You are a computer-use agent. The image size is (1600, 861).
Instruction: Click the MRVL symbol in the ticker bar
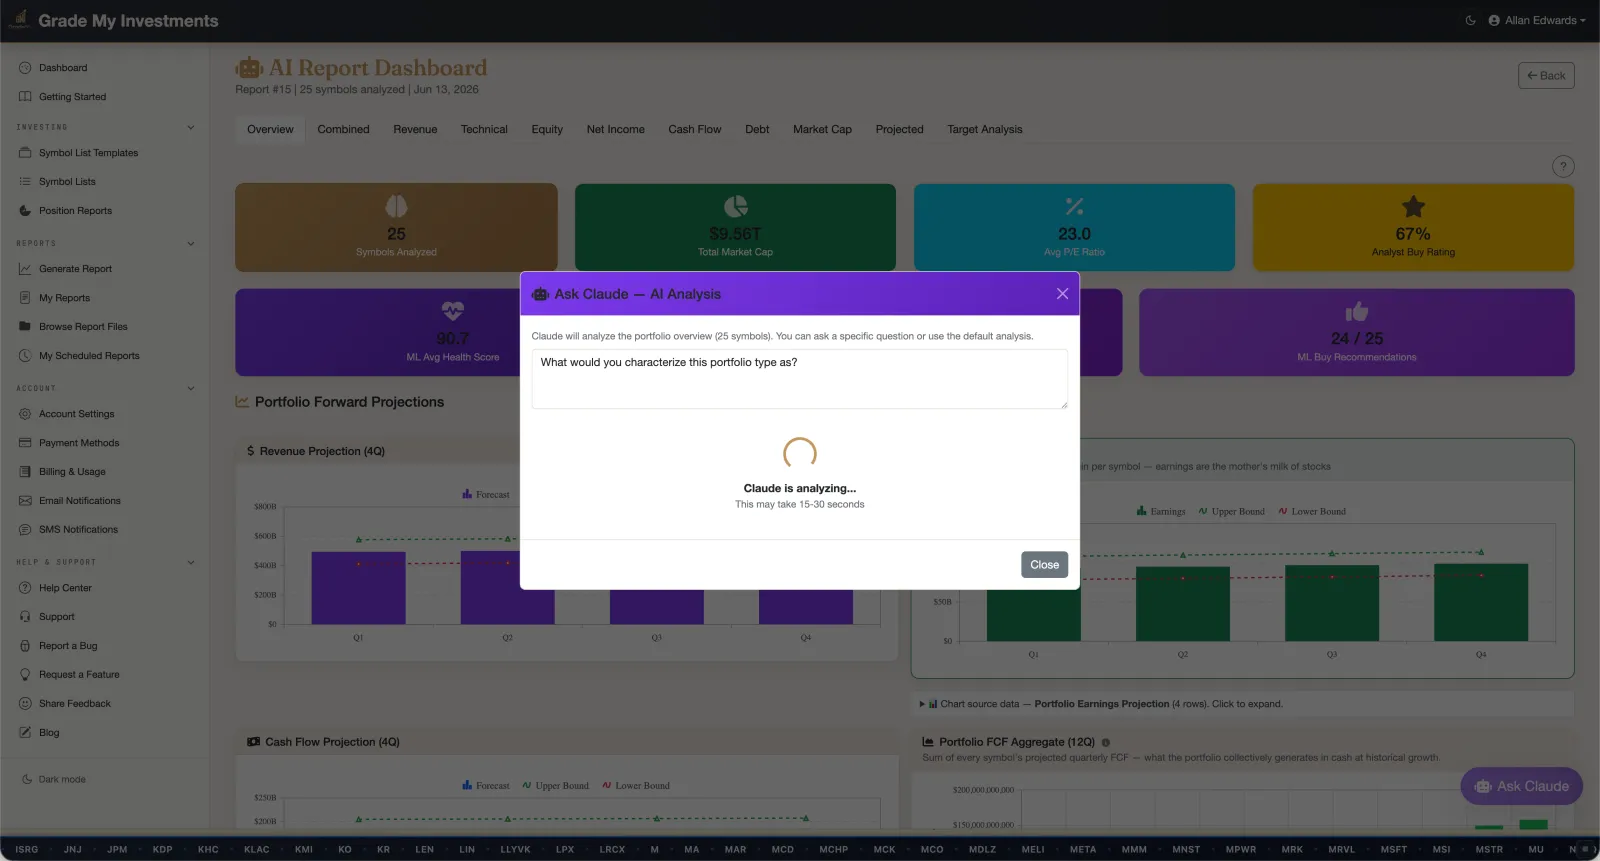tap(1342, 850)
